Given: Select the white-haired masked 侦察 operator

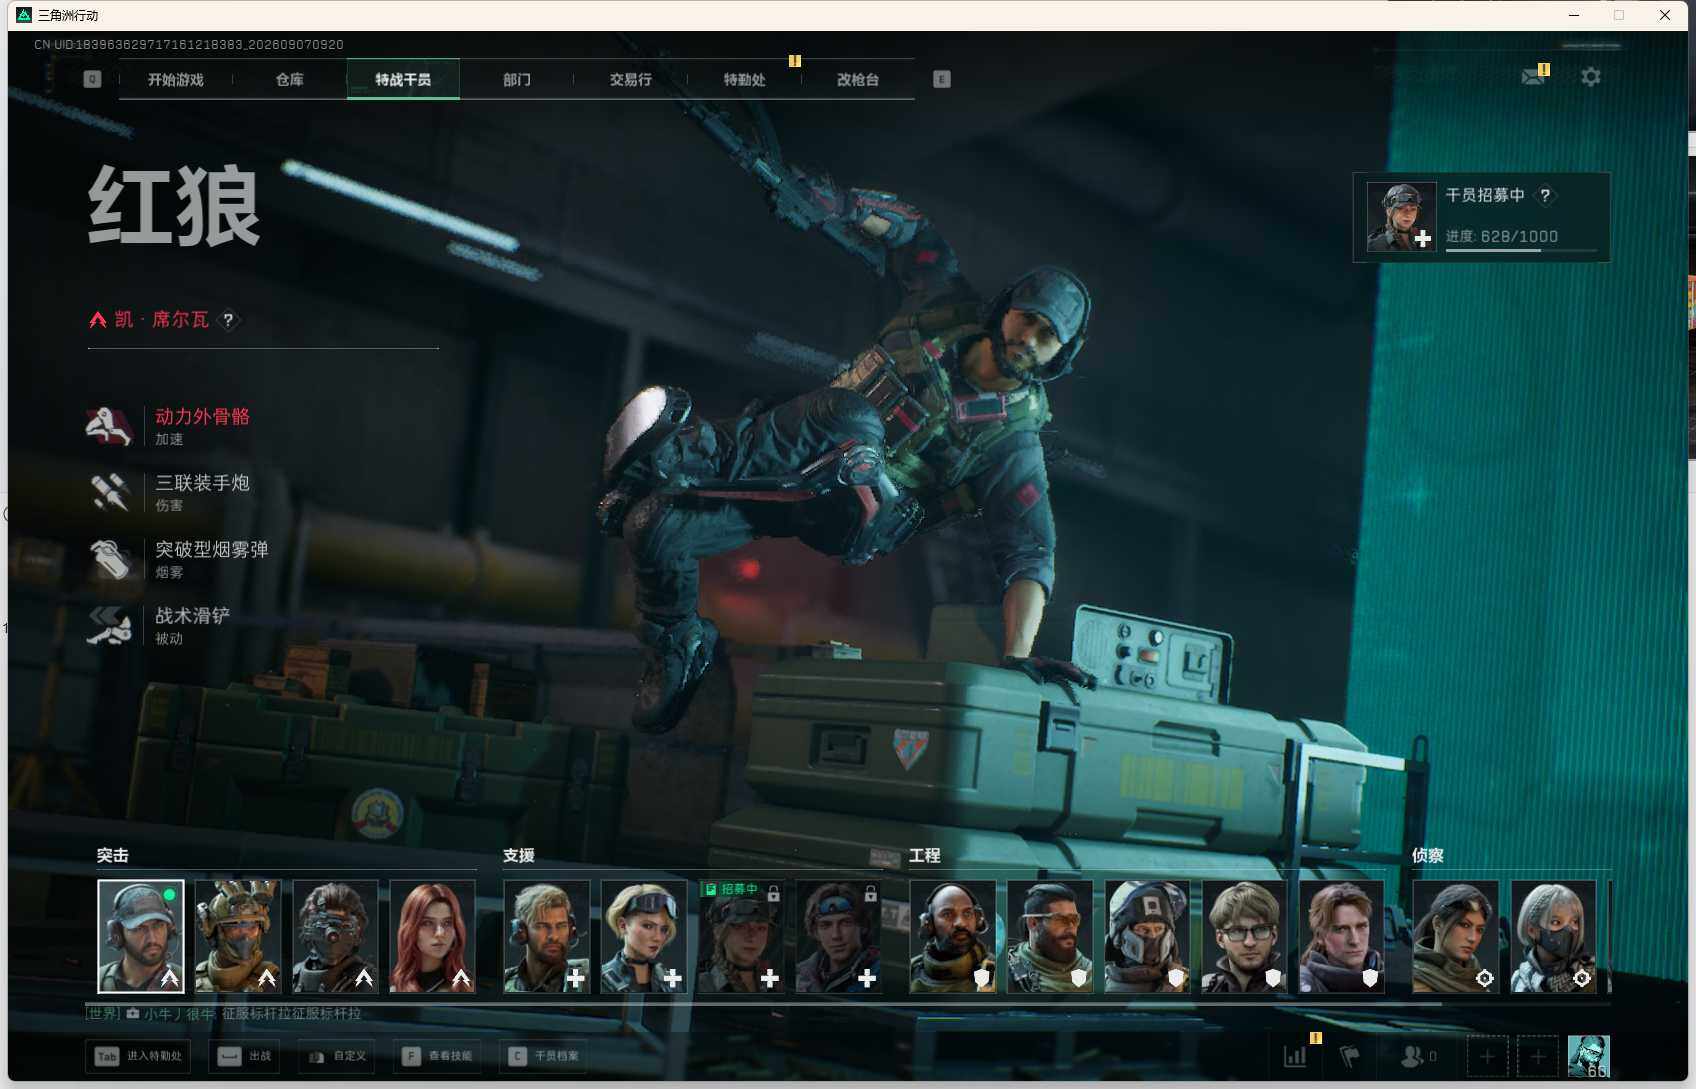Looking at the screenshot, I should (1553, 936).
